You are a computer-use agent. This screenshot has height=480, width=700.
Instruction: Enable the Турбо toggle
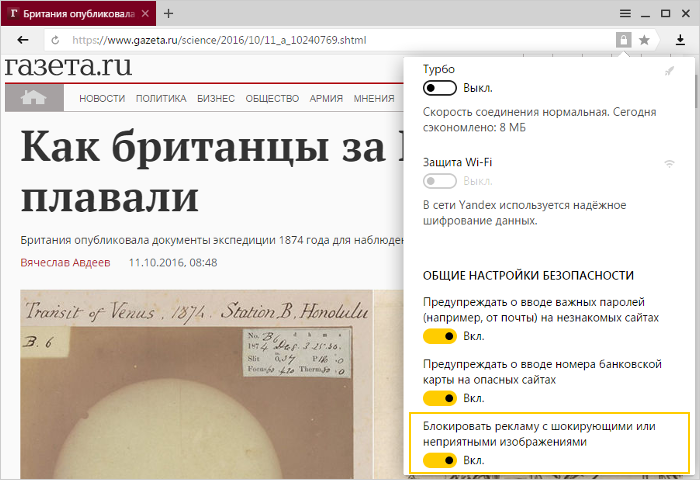tap(440, 88)
